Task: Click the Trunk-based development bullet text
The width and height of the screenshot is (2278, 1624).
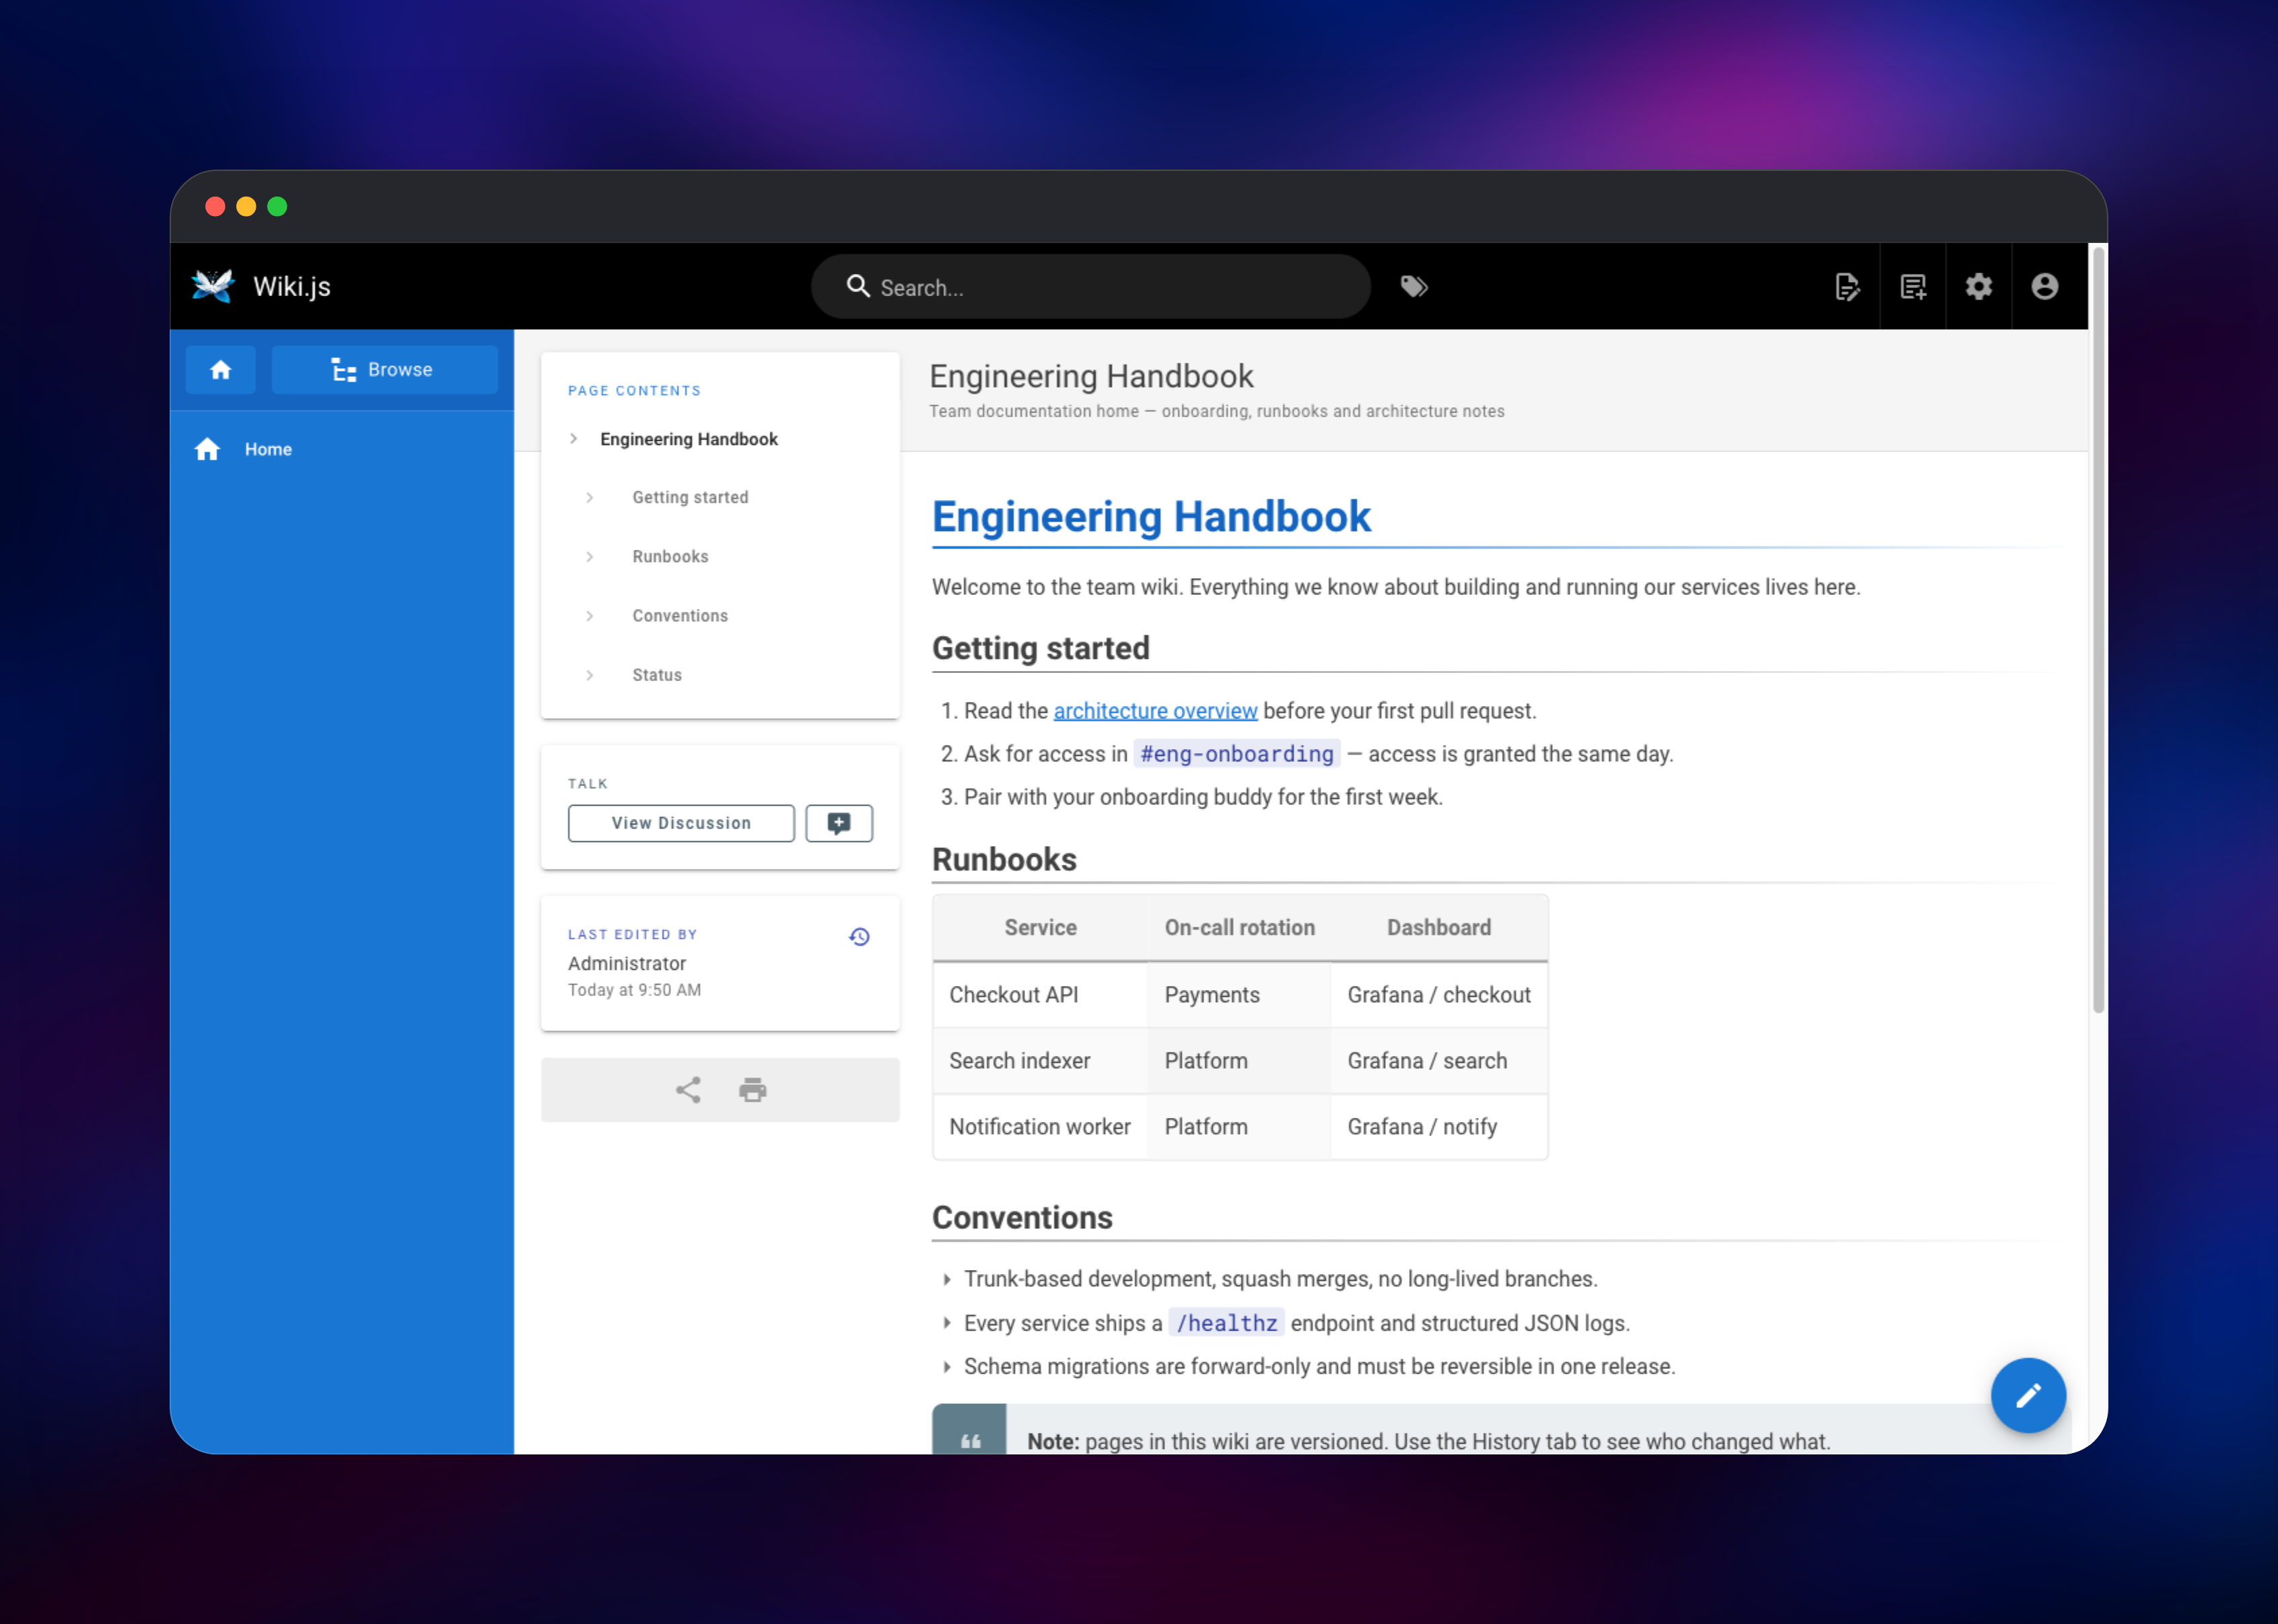Action: [1281, 1279]
